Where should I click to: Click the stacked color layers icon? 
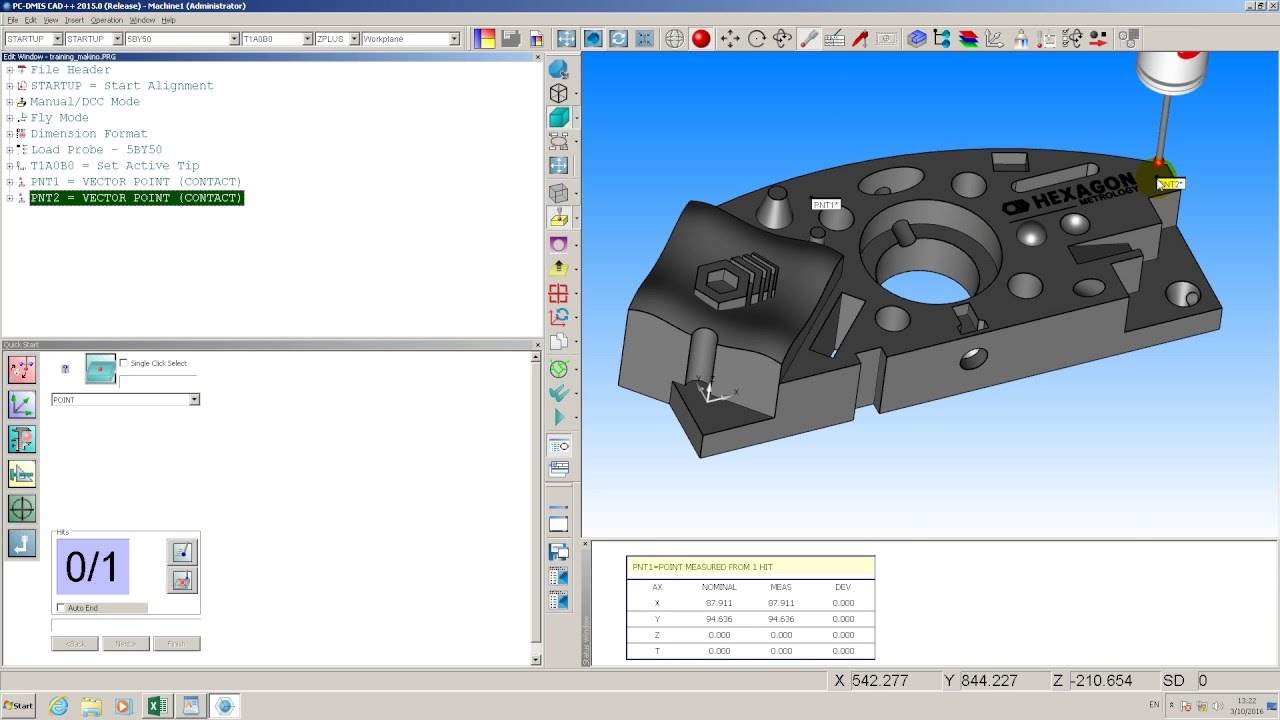pyautogui.click(x=968, y=38)
